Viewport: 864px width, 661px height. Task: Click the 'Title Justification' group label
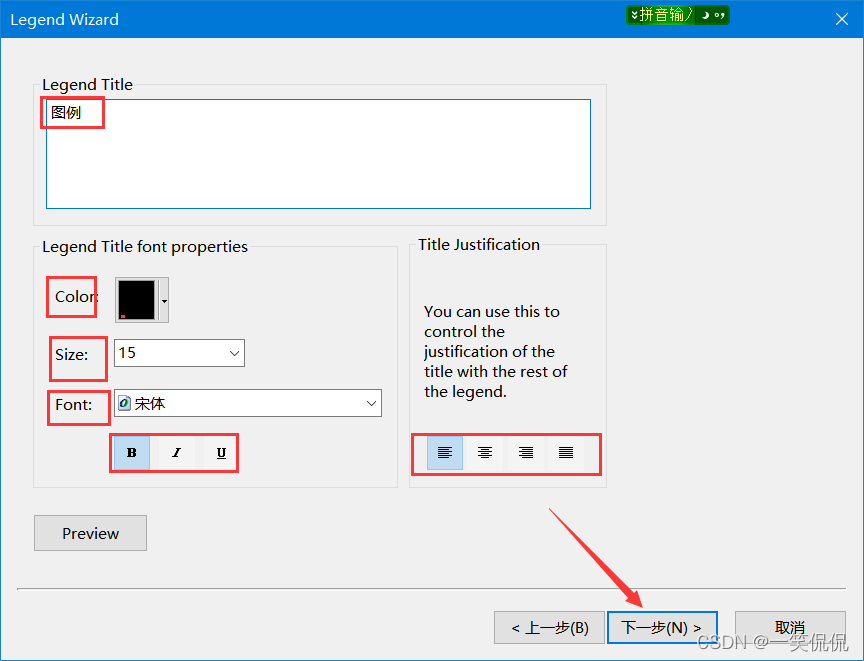pyautogui.click(x=479, y=245)
